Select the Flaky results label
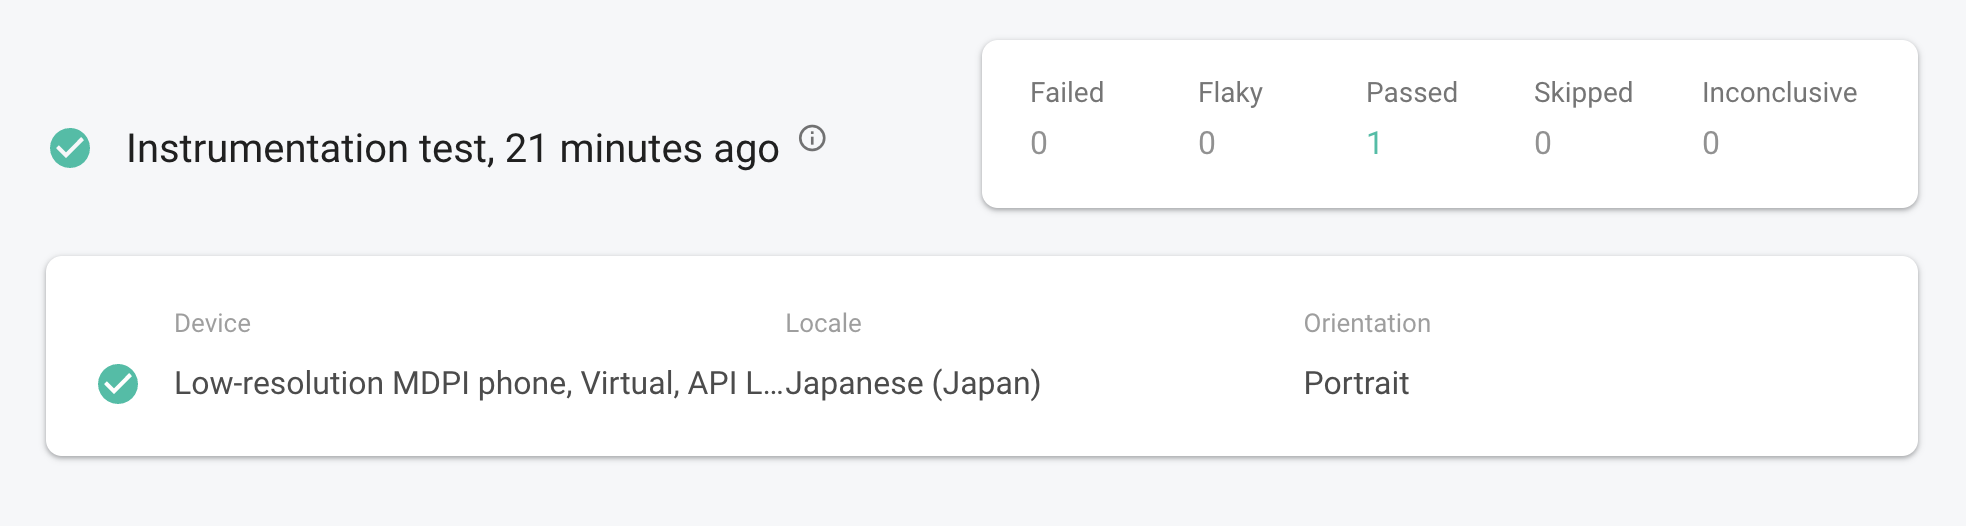This screenshot has width=1966, height=526. pos(1230,93)
